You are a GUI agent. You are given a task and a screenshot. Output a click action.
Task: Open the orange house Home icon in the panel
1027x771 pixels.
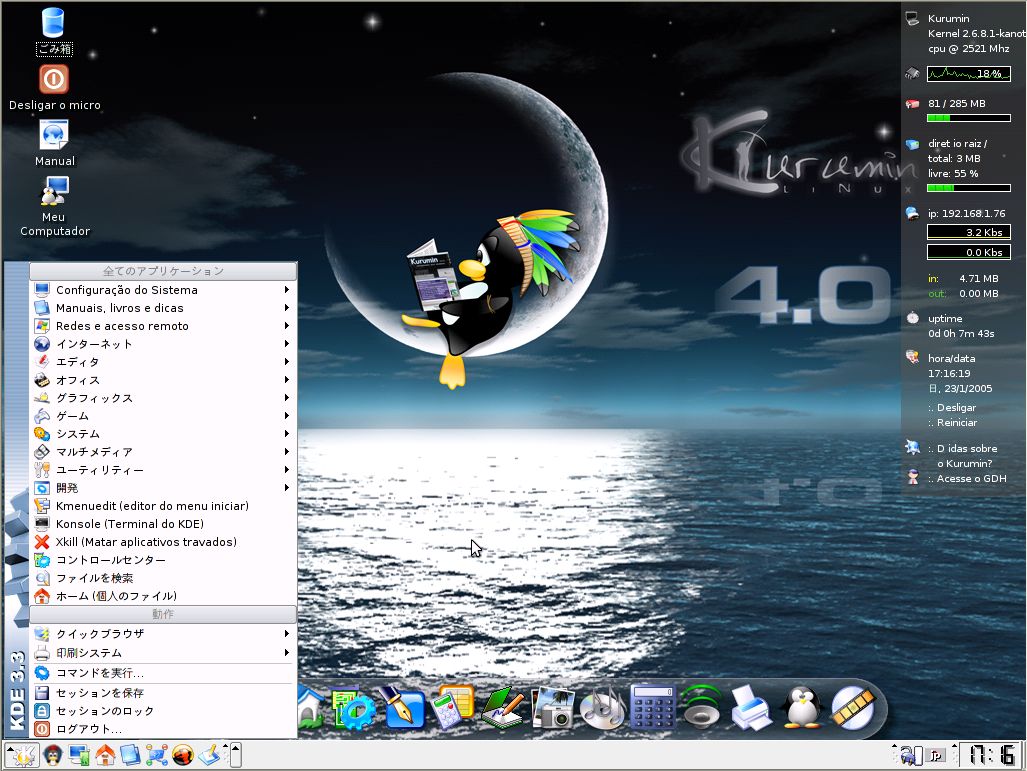tap(105, 755)
